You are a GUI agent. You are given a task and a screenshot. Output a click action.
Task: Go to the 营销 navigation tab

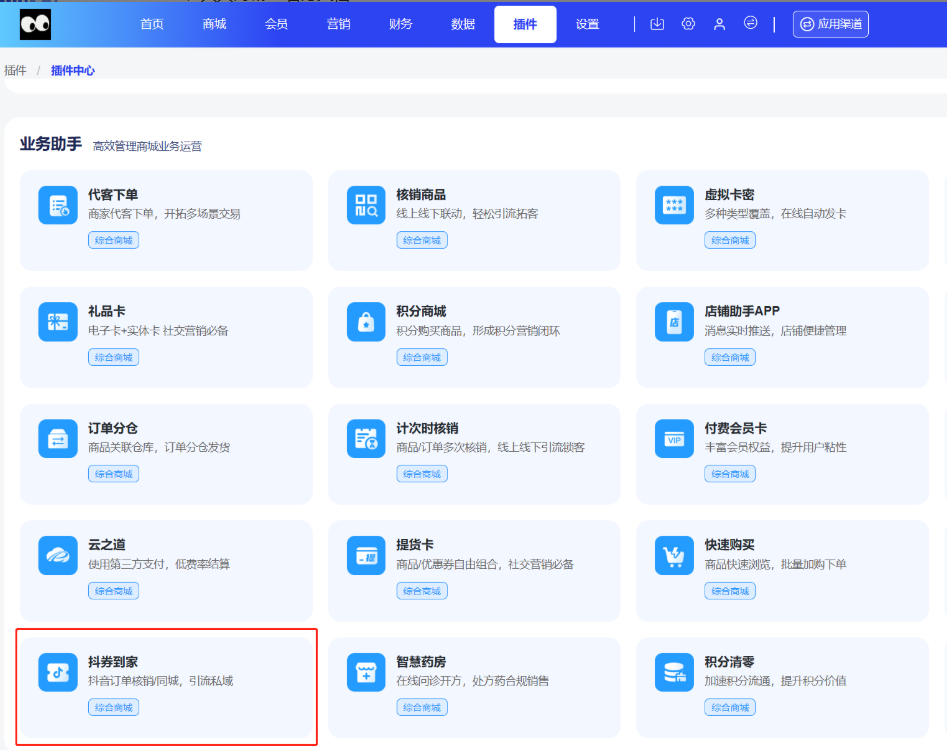point(339,24)
